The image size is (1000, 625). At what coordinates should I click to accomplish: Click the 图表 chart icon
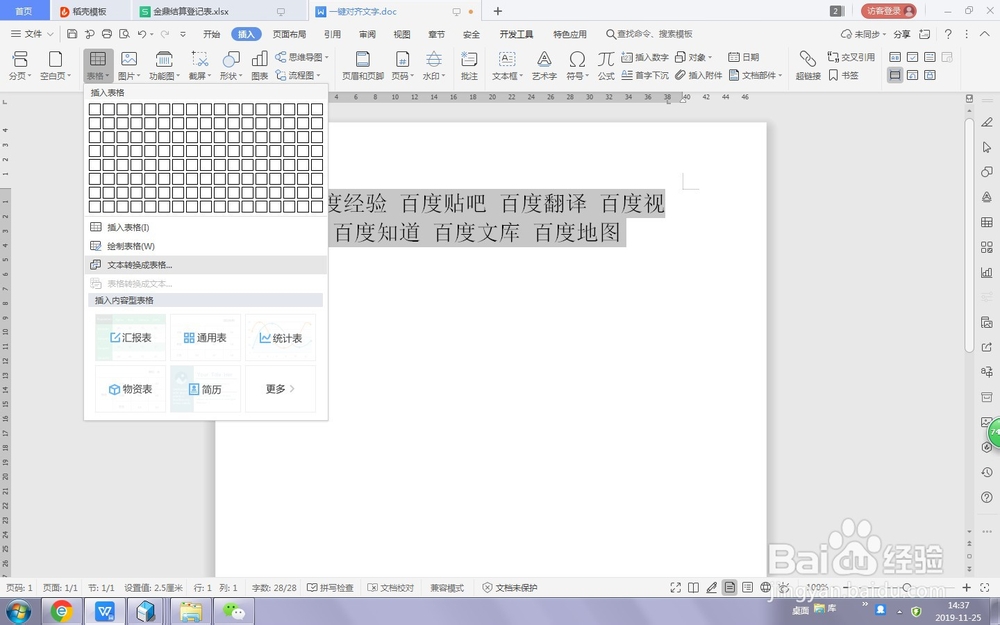click(x=260, y=59)
